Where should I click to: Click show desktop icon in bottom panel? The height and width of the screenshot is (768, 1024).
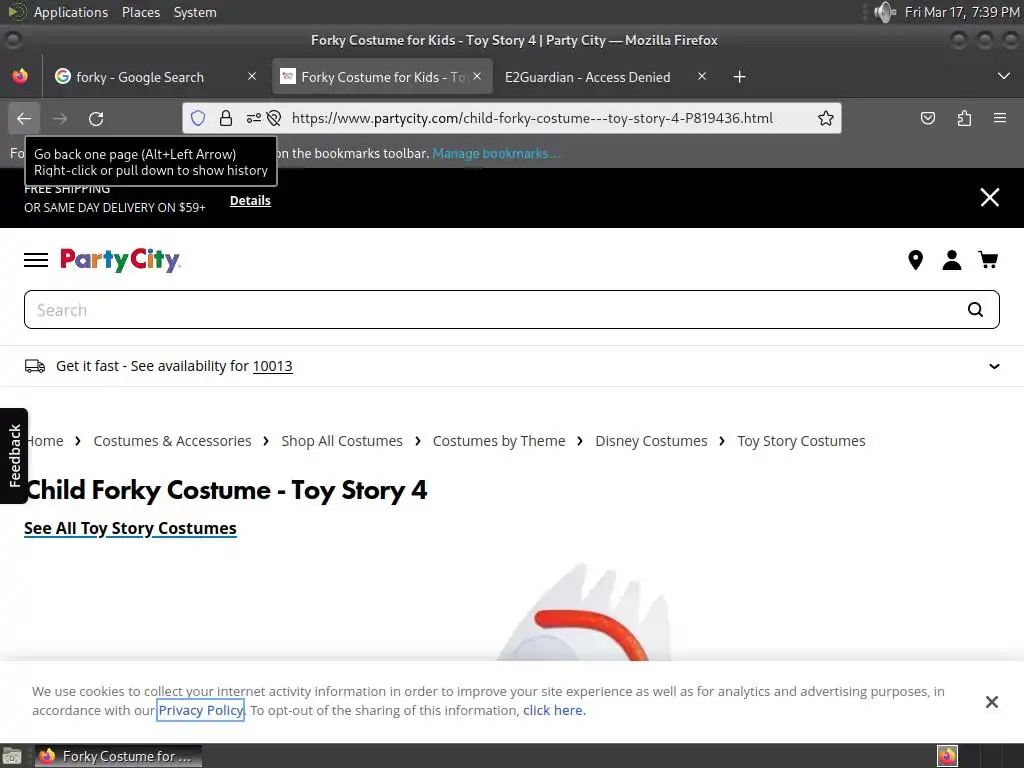tap(12, 756)
